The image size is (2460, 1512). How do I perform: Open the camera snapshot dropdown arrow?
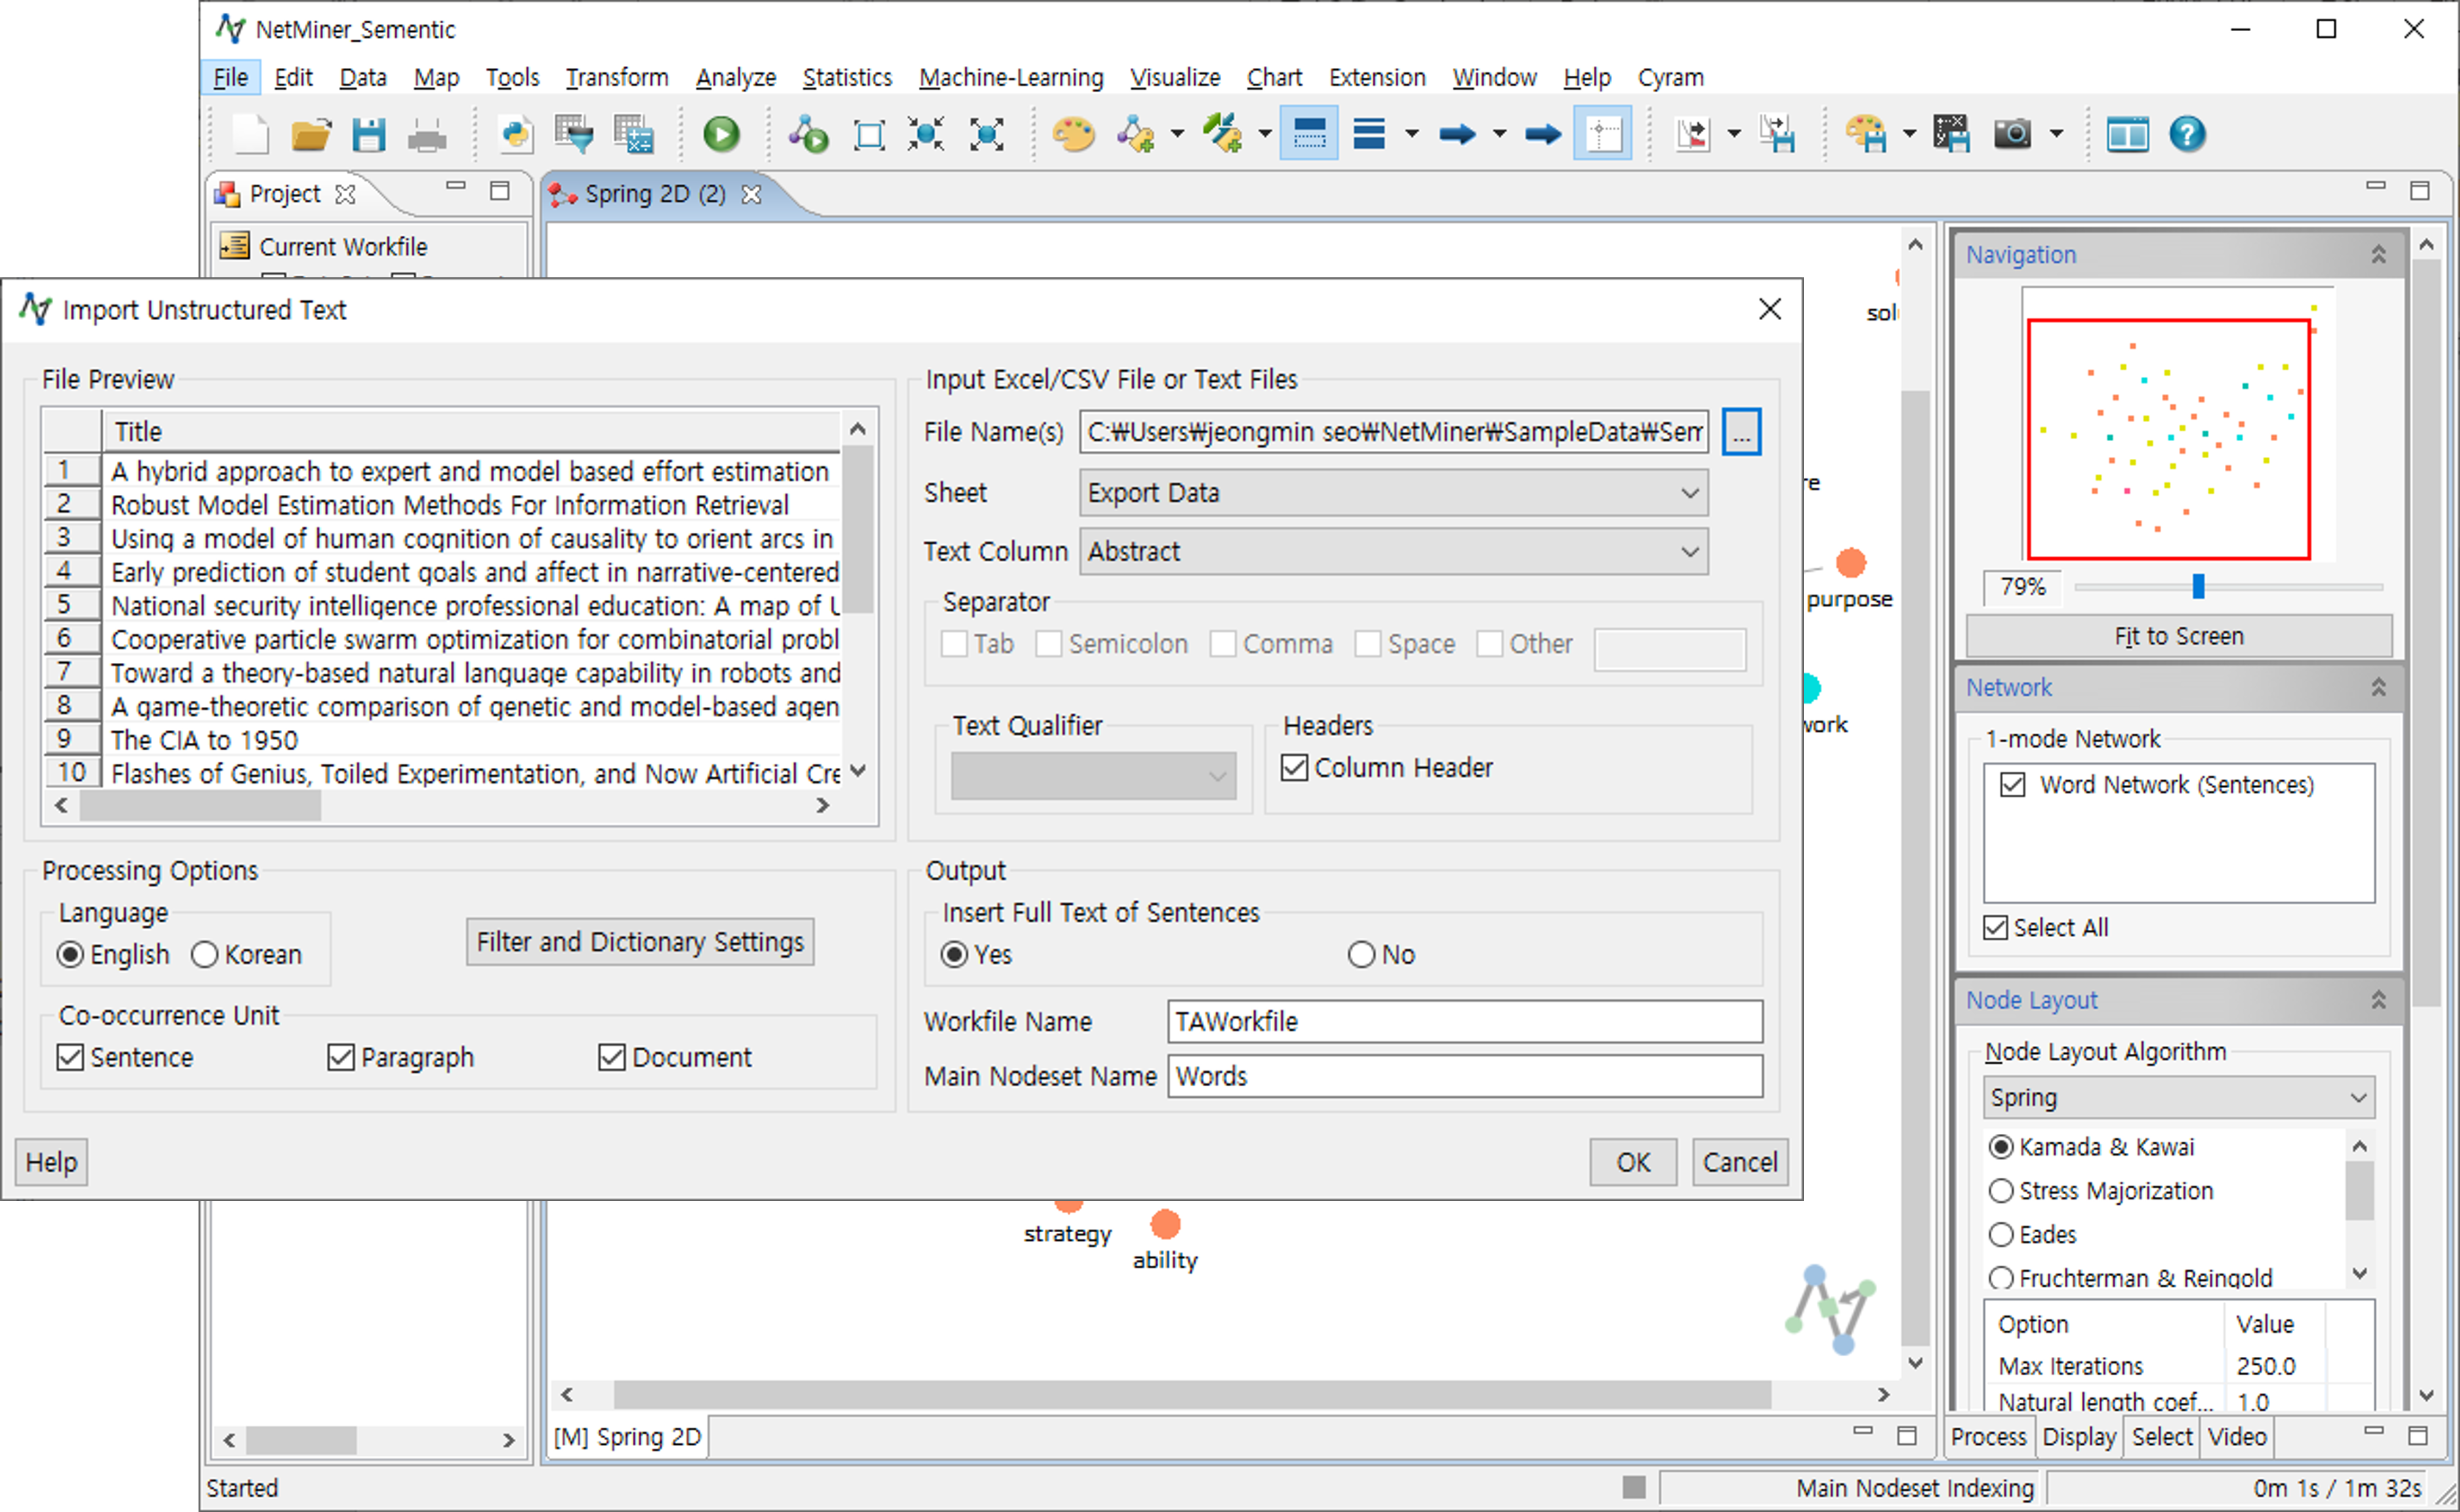click(2056, 134)
